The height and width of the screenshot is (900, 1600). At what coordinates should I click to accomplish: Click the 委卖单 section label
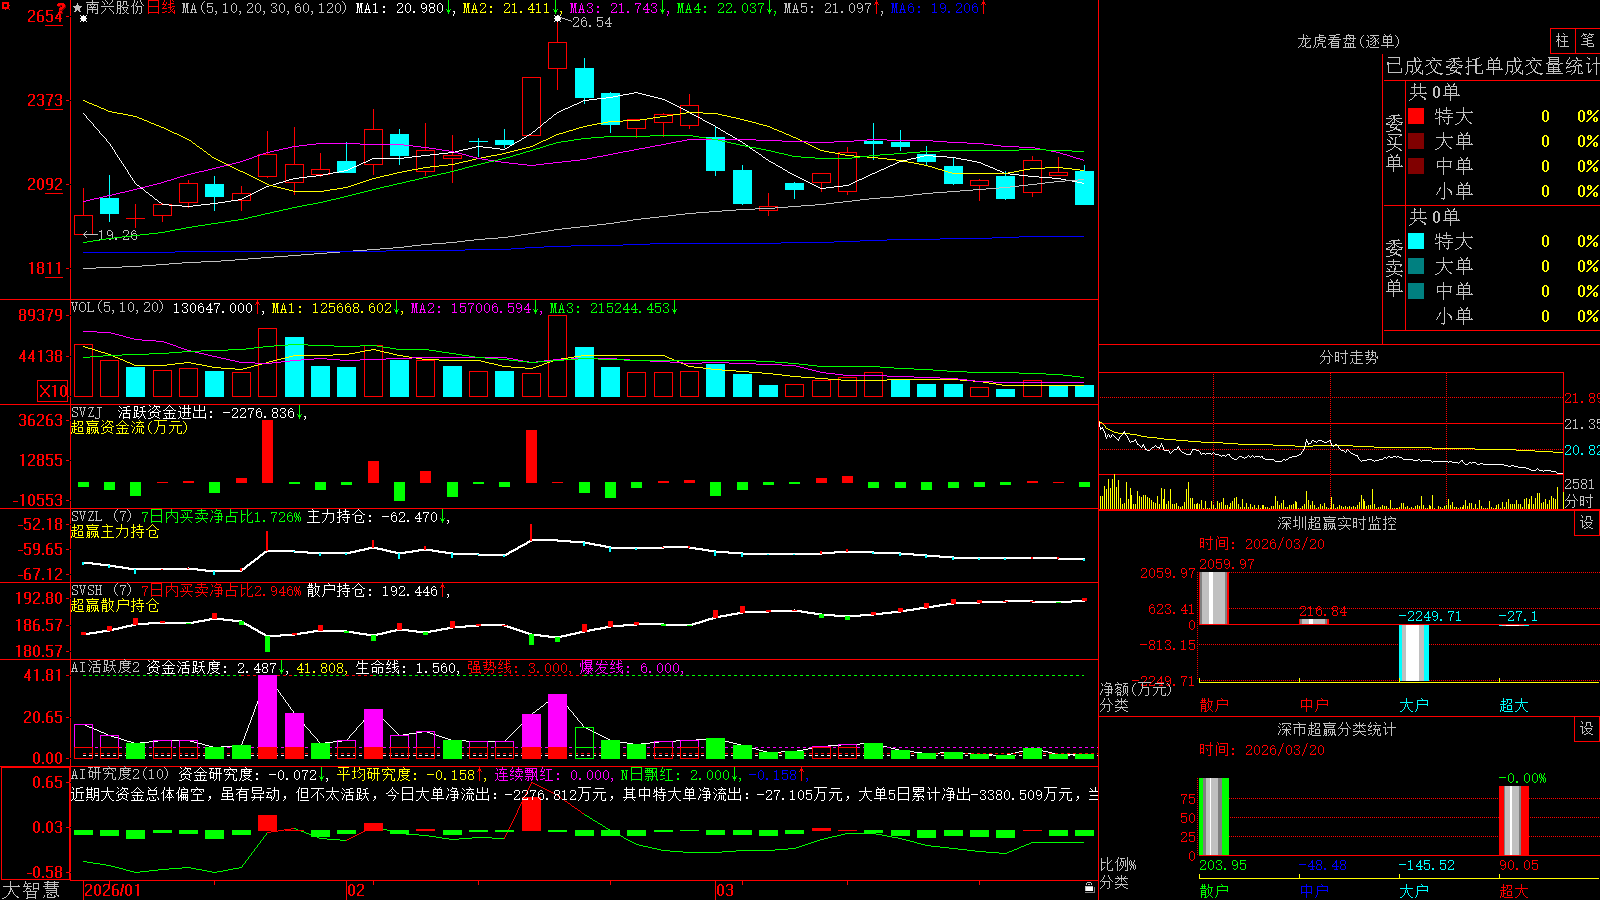point(1394,267)
